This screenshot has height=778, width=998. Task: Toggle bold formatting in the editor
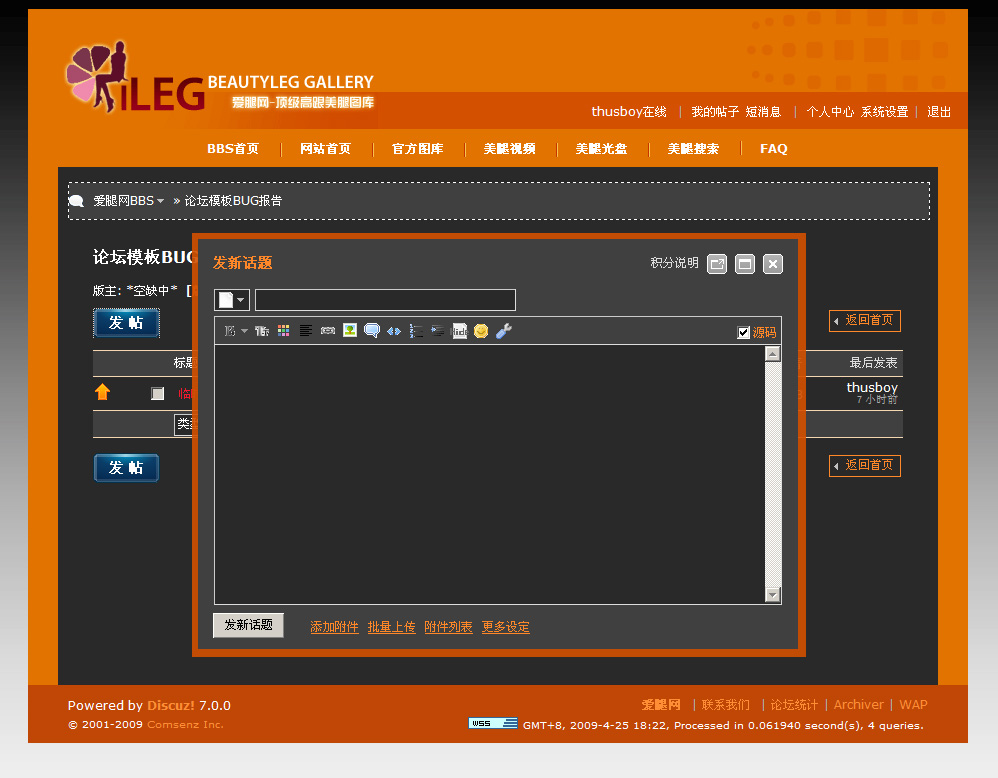click(x=230, y=330)
